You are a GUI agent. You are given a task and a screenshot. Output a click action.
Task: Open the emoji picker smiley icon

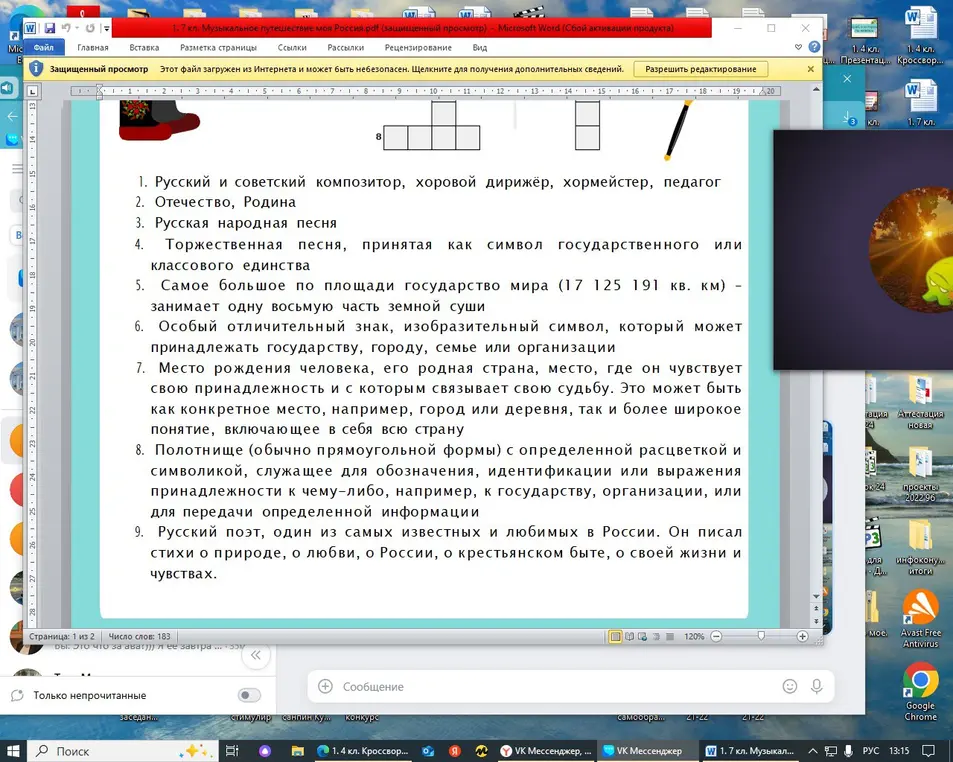(789, 687)
